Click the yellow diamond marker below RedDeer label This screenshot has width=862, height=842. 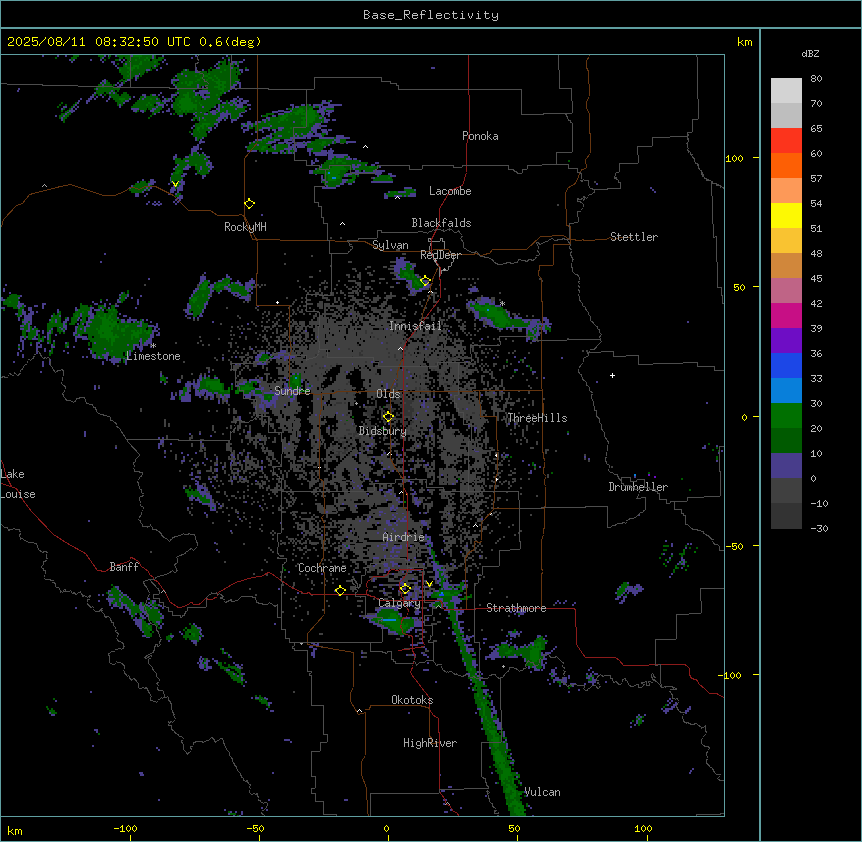click(x=425, y=281)
